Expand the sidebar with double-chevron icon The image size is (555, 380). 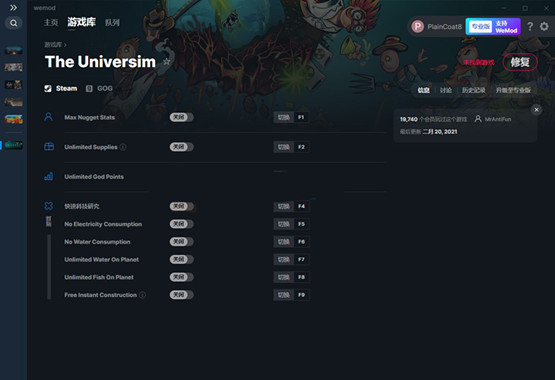pyautogui.click(x=13, y=7)
